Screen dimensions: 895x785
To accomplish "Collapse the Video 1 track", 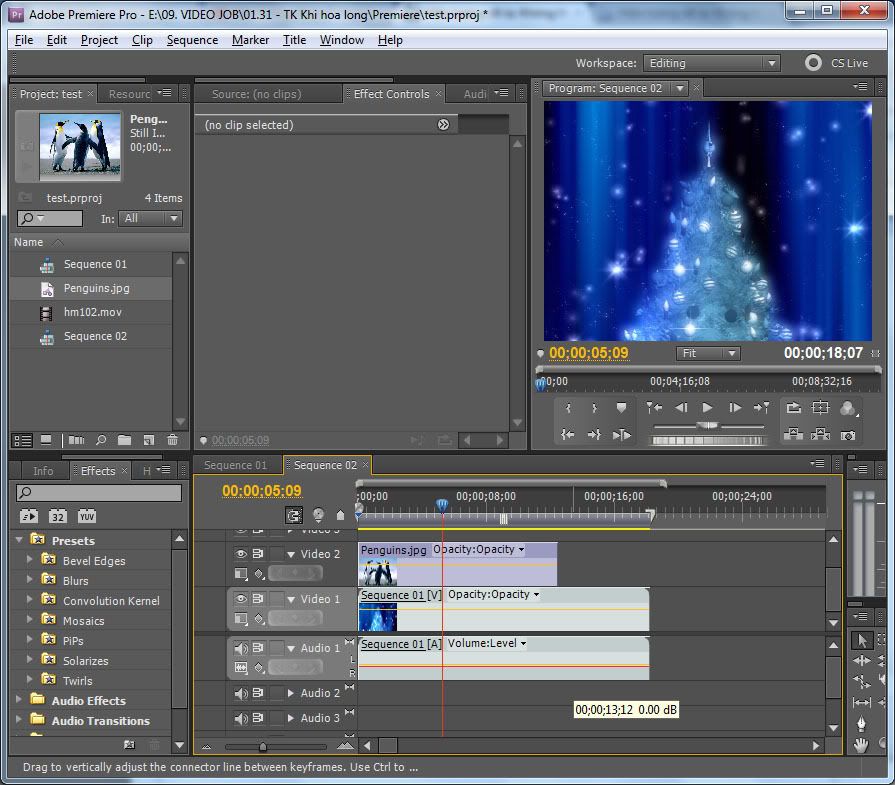I will [291, 599].
